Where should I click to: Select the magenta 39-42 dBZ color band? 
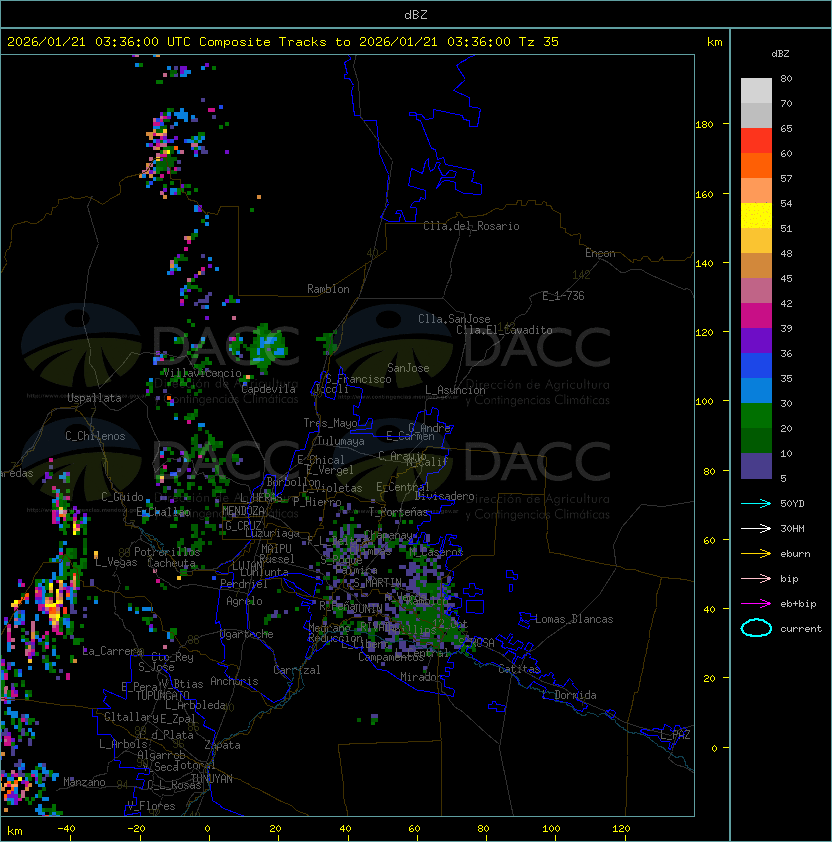(756, 316)
